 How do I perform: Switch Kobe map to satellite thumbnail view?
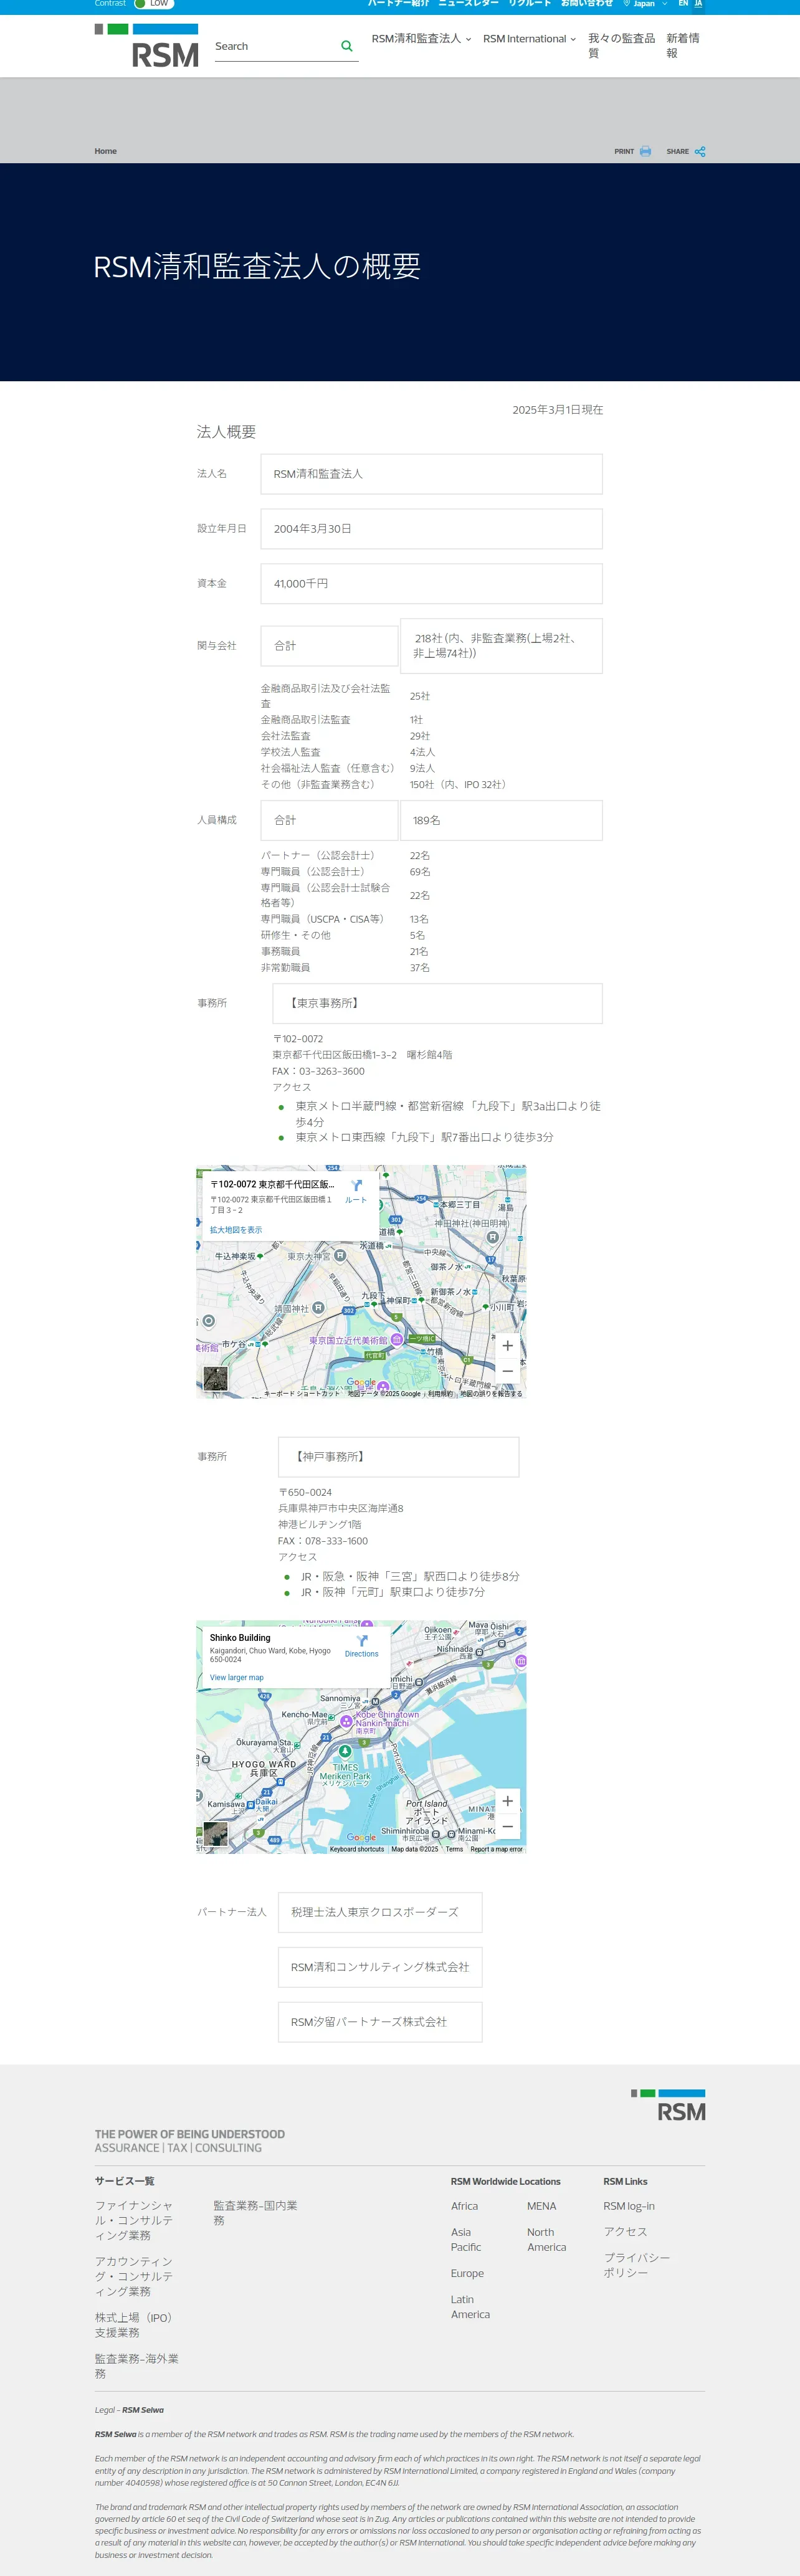click(215, 1834)
